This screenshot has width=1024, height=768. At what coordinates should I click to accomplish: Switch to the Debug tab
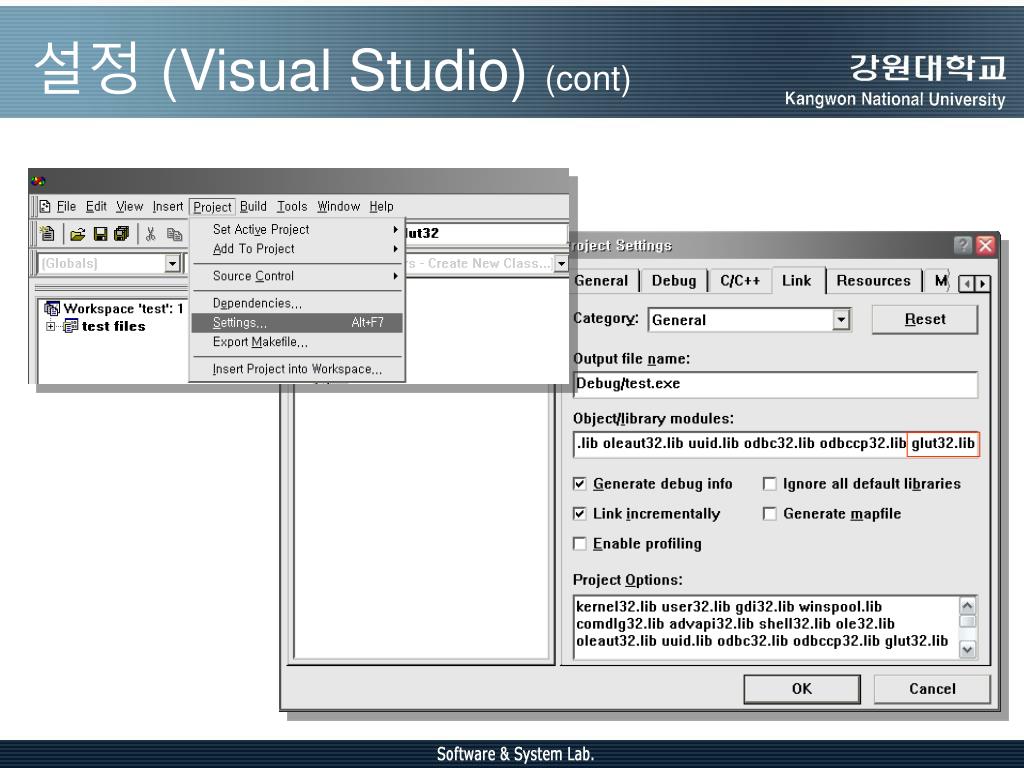coord(674,281)
